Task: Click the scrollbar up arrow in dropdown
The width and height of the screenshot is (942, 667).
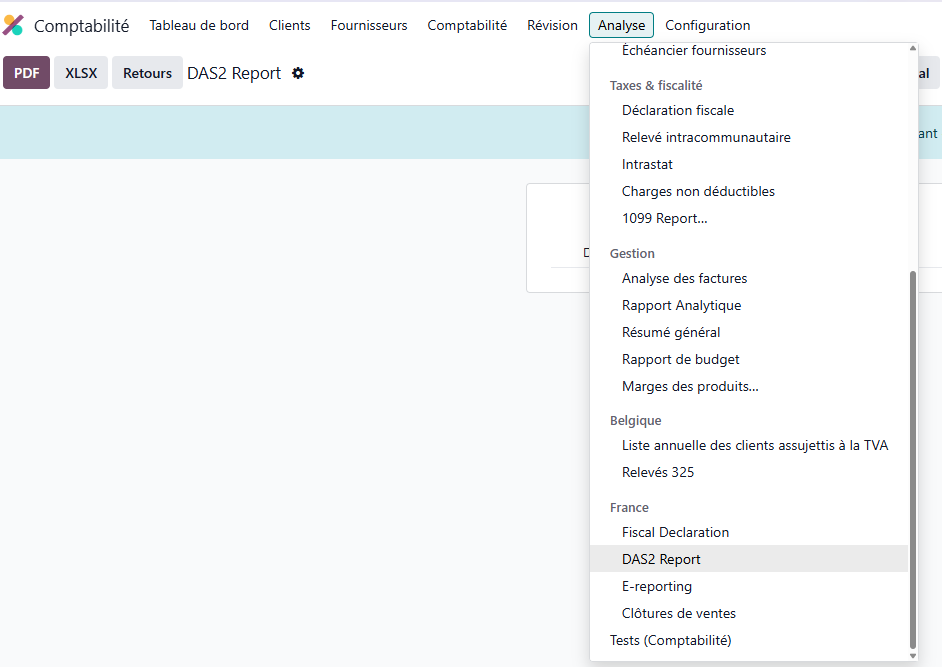Action: coord(913,48)
